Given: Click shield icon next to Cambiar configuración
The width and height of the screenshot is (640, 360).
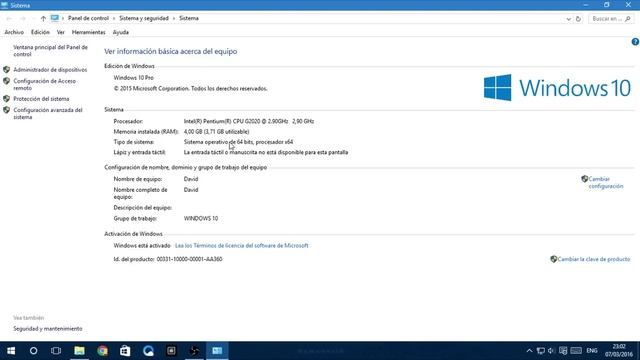Looking at the screenshot, I should [584, 179].
